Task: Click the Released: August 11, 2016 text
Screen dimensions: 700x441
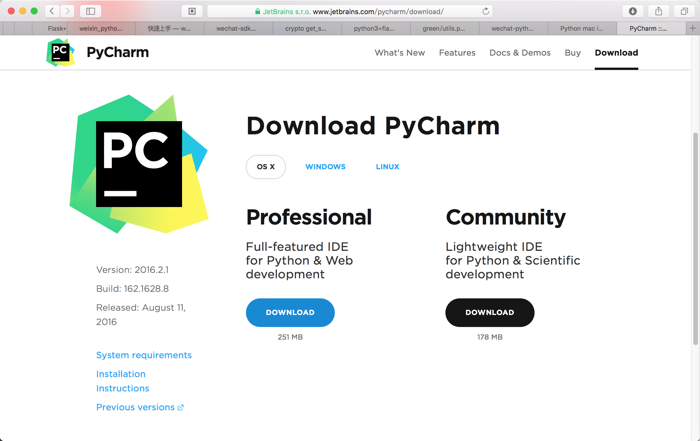Action: coord(141,315)
